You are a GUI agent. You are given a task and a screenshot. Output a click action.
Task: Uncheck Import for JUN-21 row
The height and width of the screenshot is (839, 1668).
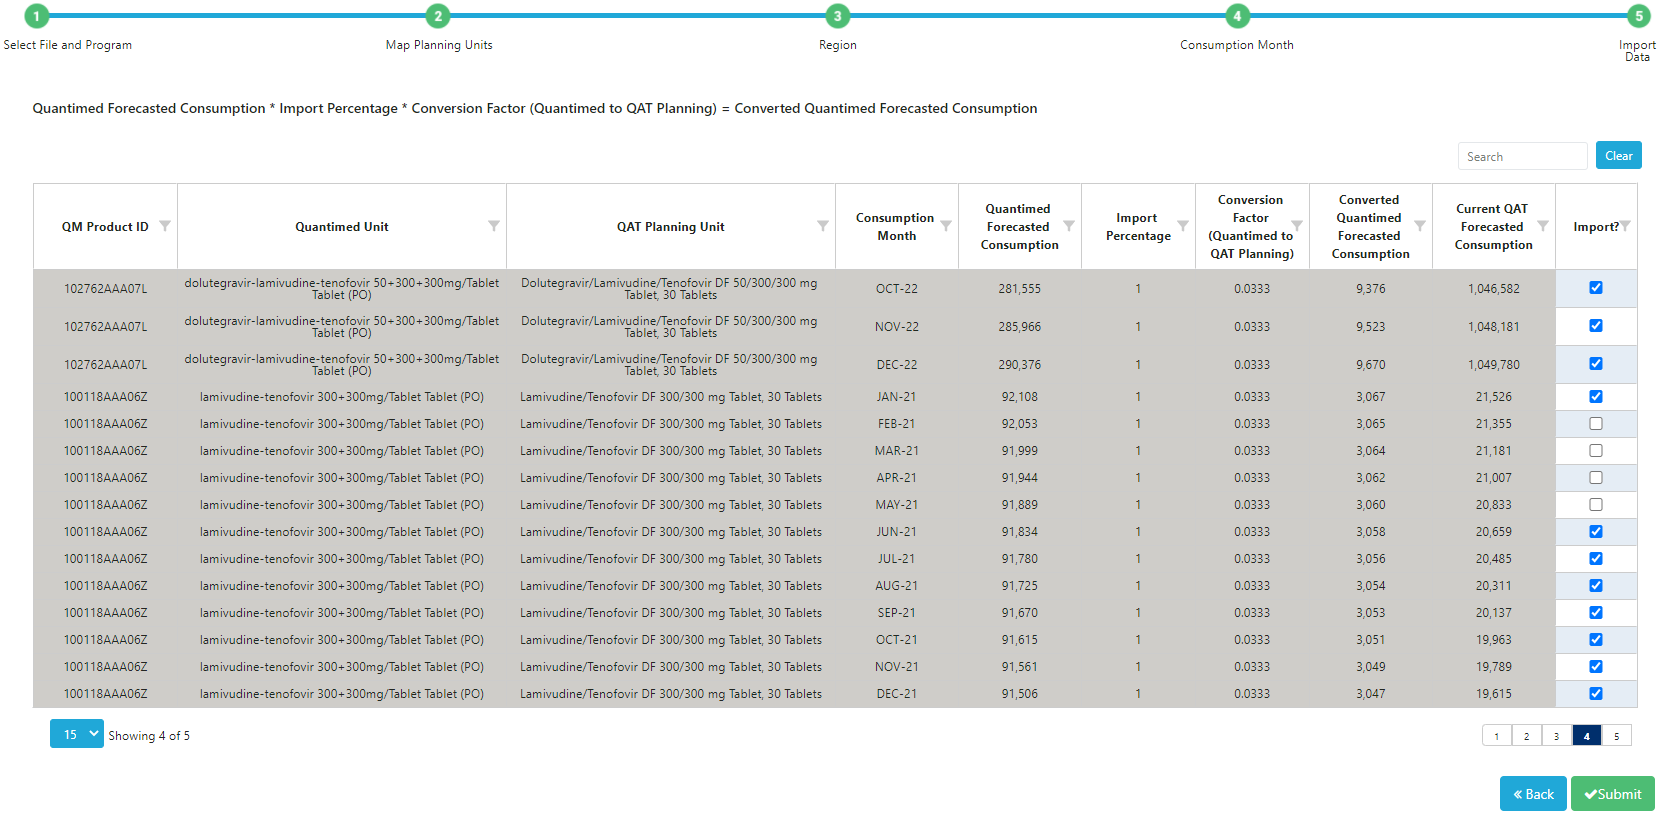pyautogui.click(x=1596, y=532)
